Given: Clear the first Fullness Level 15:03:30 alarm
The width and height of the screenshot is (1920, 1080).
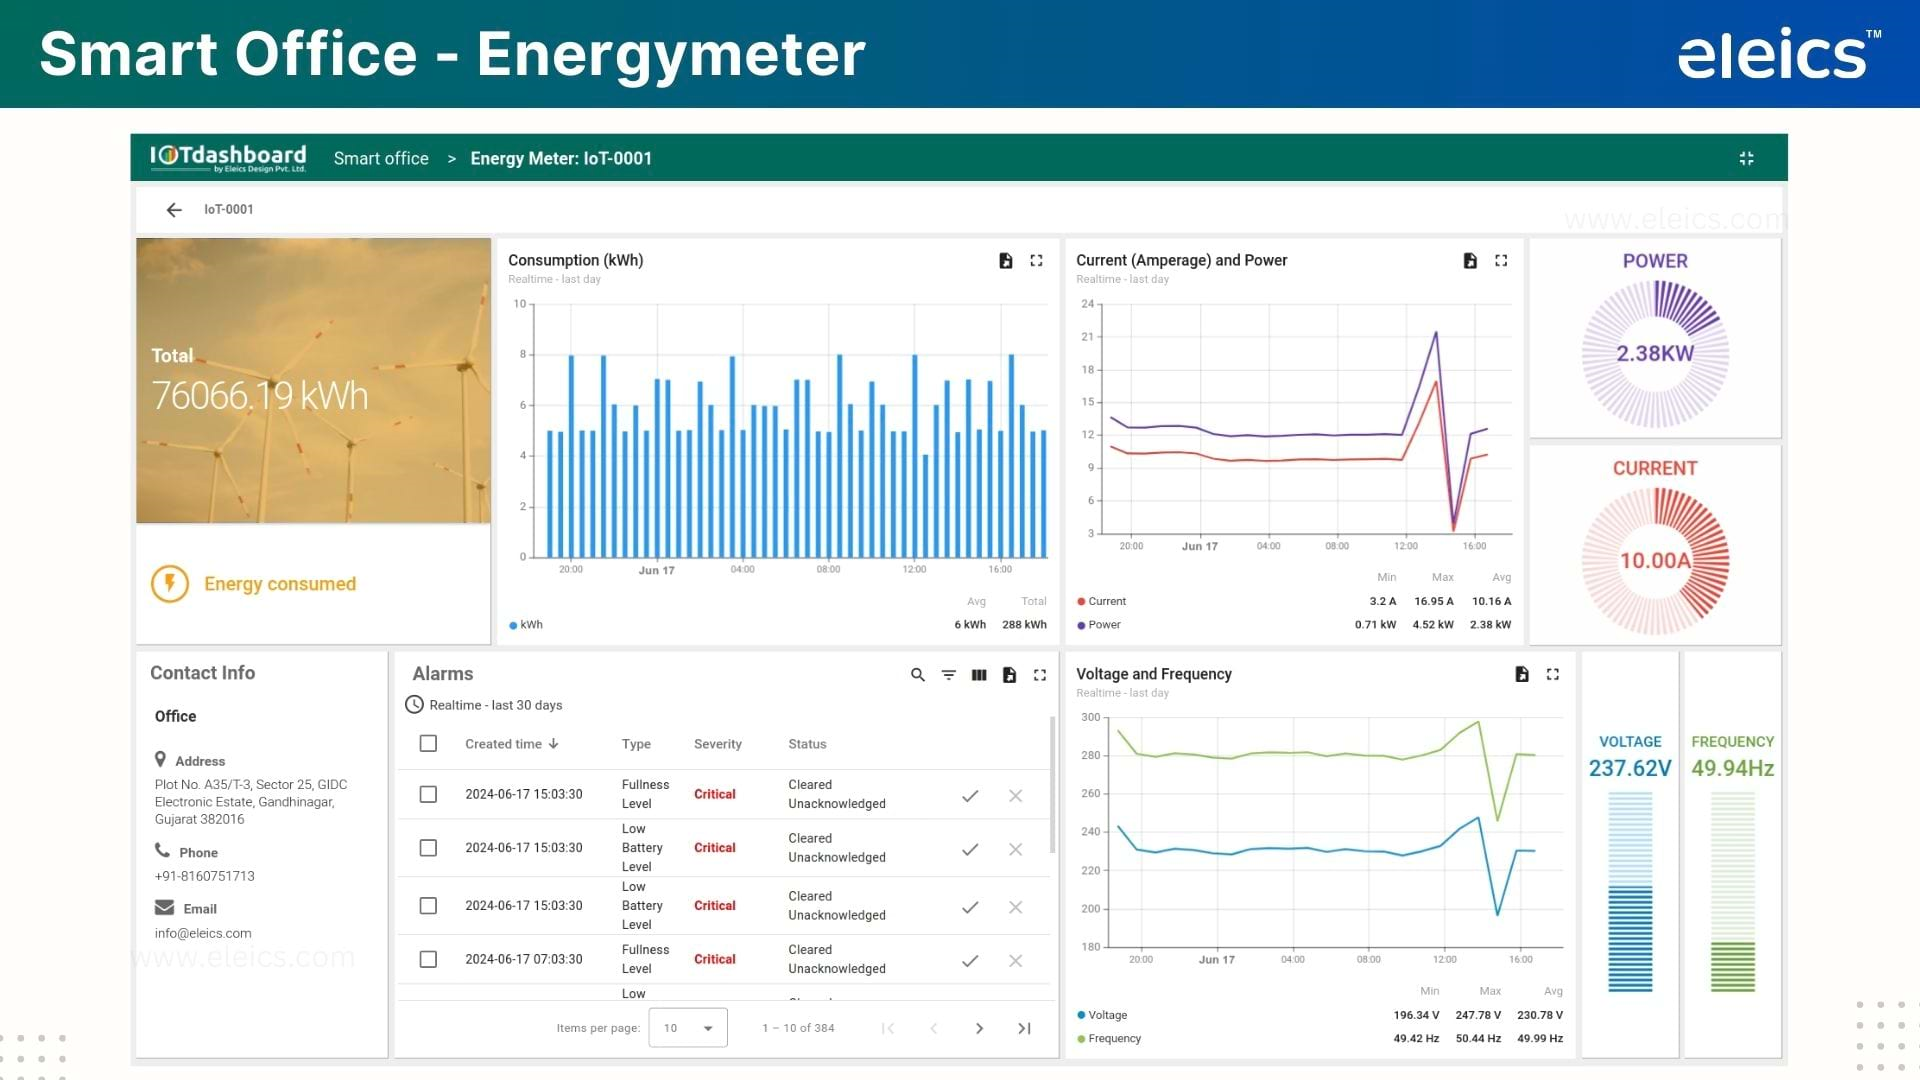Looking at the screenshot, I should tap(1016, 796).
